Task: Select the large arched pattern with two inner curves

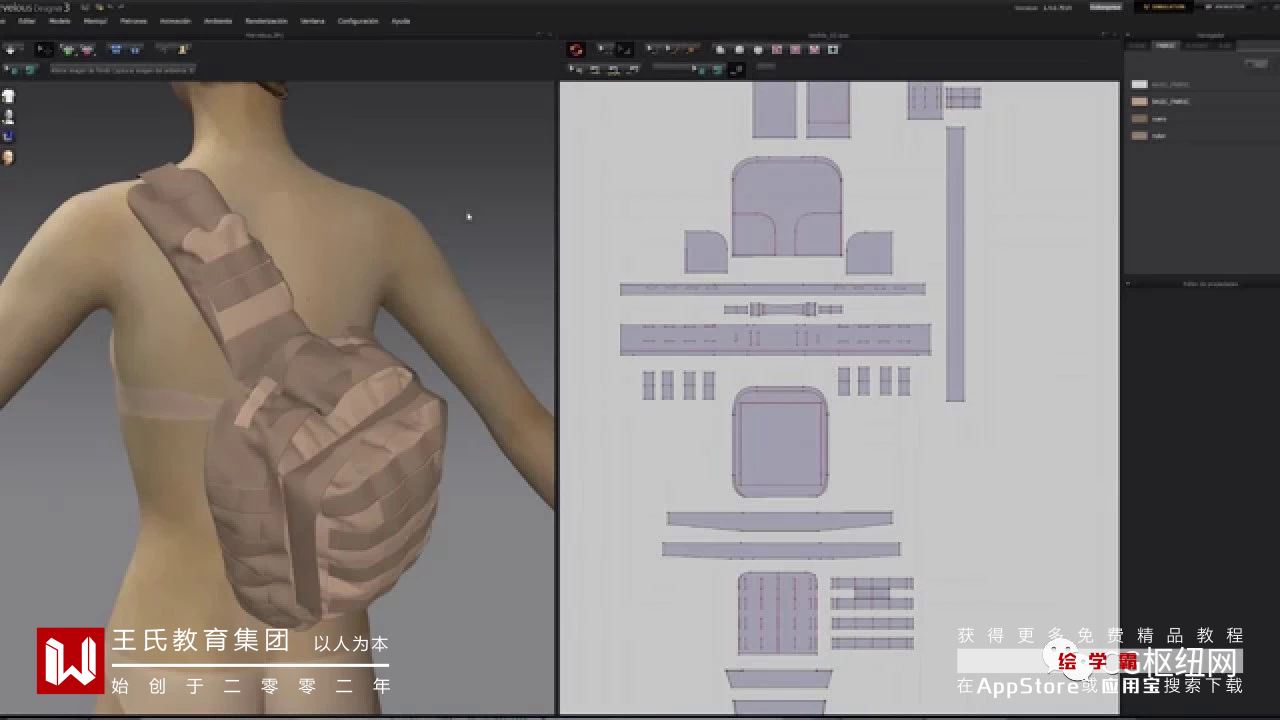Action: click(x=787, y=207)
